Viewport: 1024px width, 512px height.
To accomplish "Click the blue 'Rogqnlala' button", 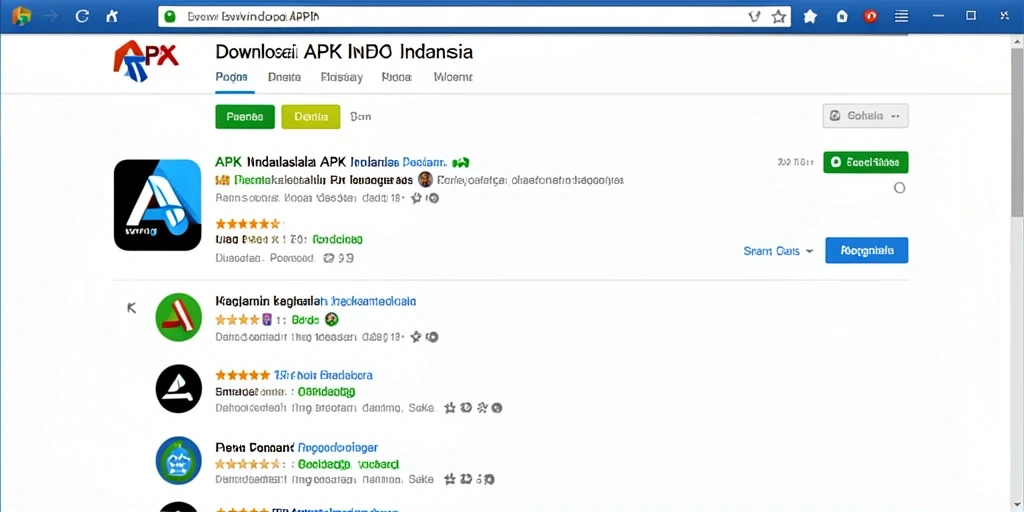I will click(867, 250).
